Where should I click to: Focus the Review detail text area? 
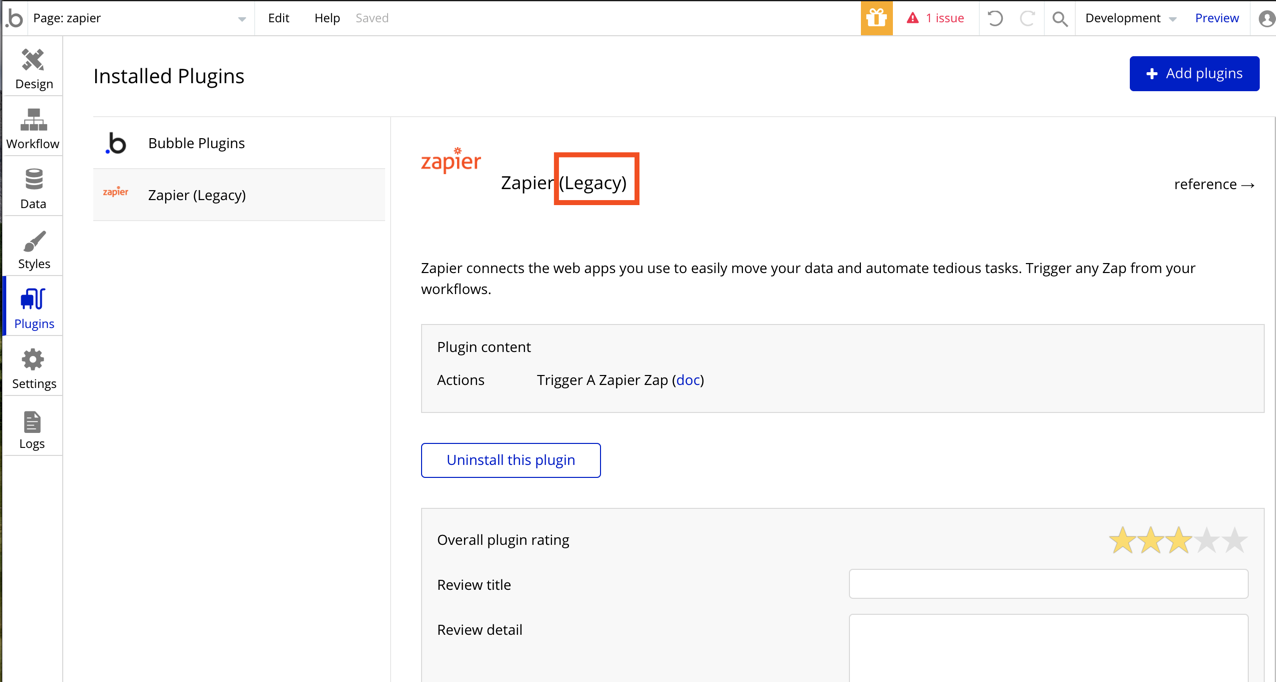[x=1048, y=648]
